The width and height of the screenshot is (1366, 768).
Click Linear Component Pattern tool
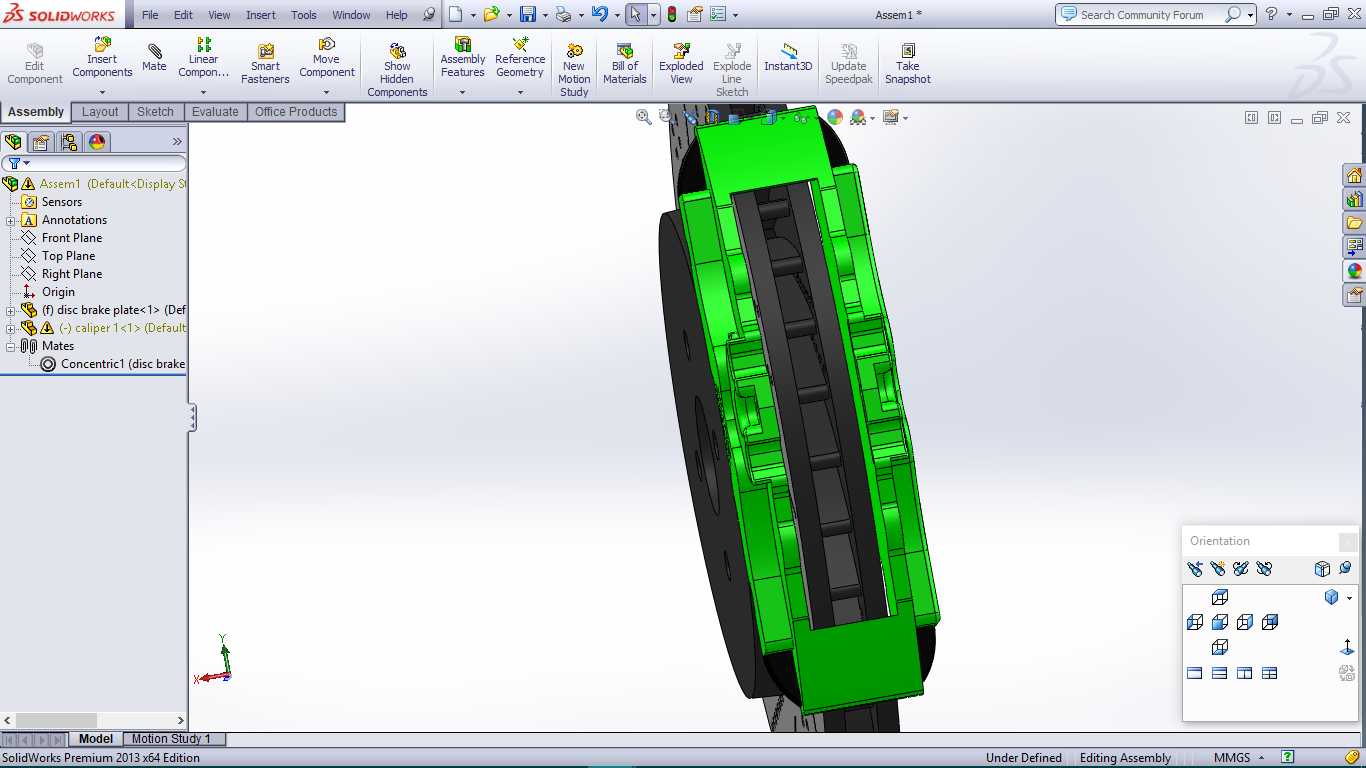(204, 58)
